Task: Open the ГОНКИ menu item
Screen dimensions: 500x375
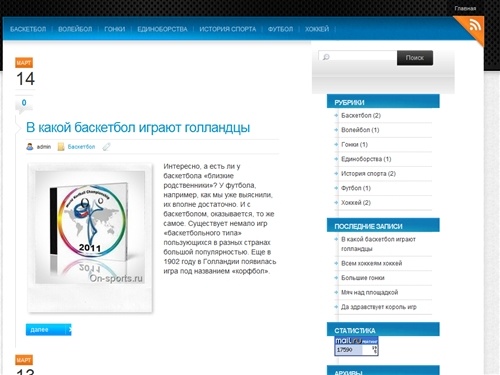Action: [115, 29]
